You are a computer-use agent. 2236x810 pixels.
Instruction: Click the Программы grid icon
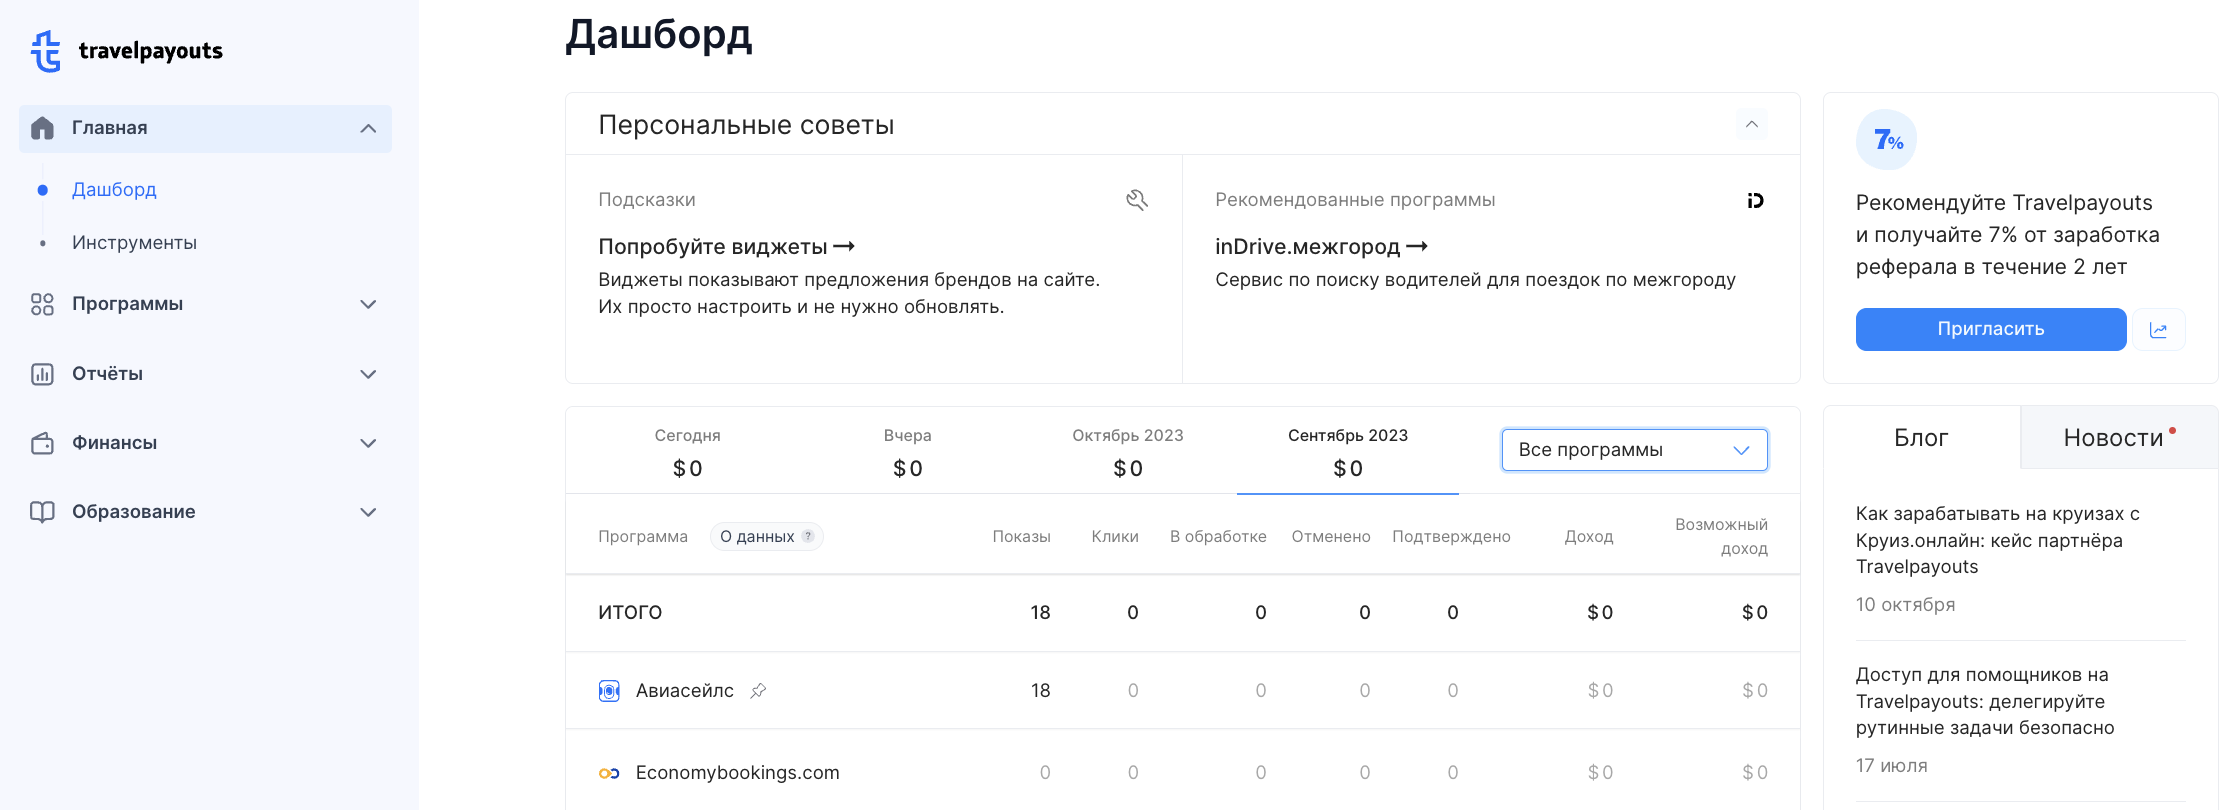(42, 304)
